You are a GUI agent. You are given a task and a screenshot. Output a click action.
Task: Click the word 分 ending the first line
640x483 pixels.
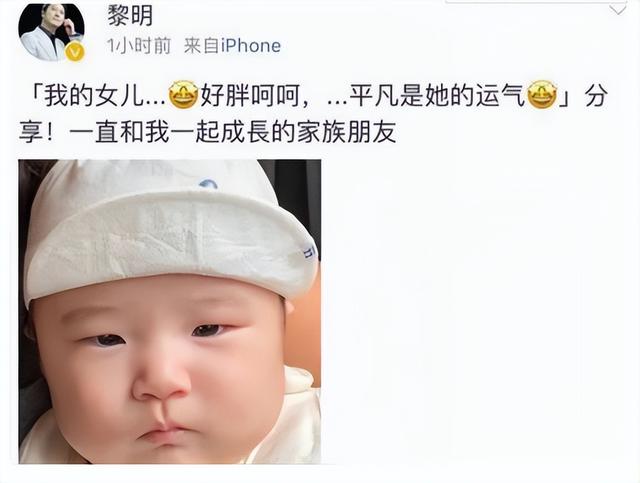coord(596,96)
